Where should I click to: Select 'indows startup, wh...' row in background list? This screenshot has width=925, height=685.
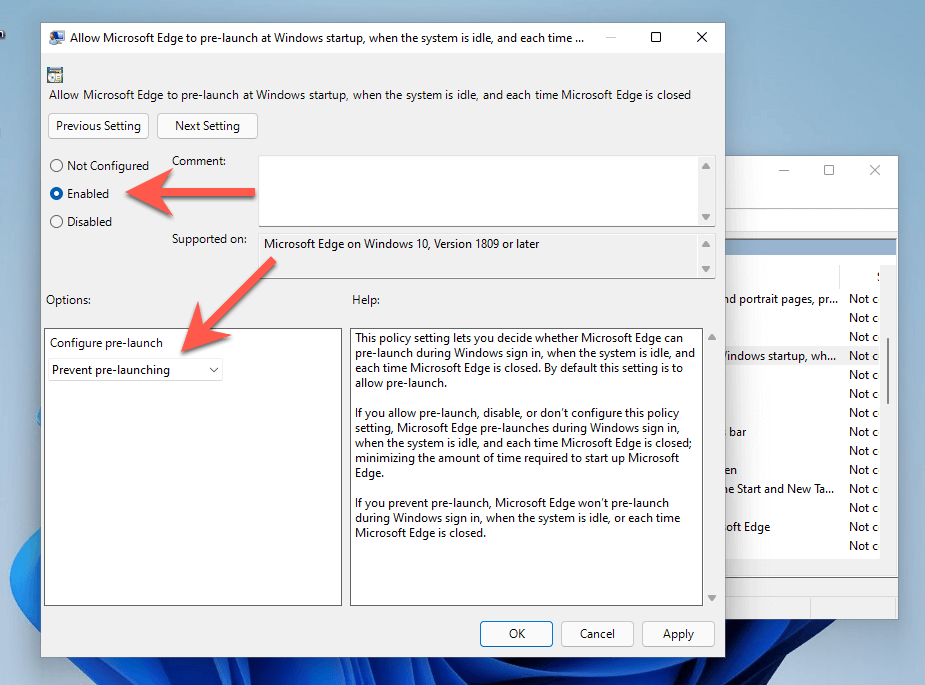pyautogui.click(x=802, y=356)
